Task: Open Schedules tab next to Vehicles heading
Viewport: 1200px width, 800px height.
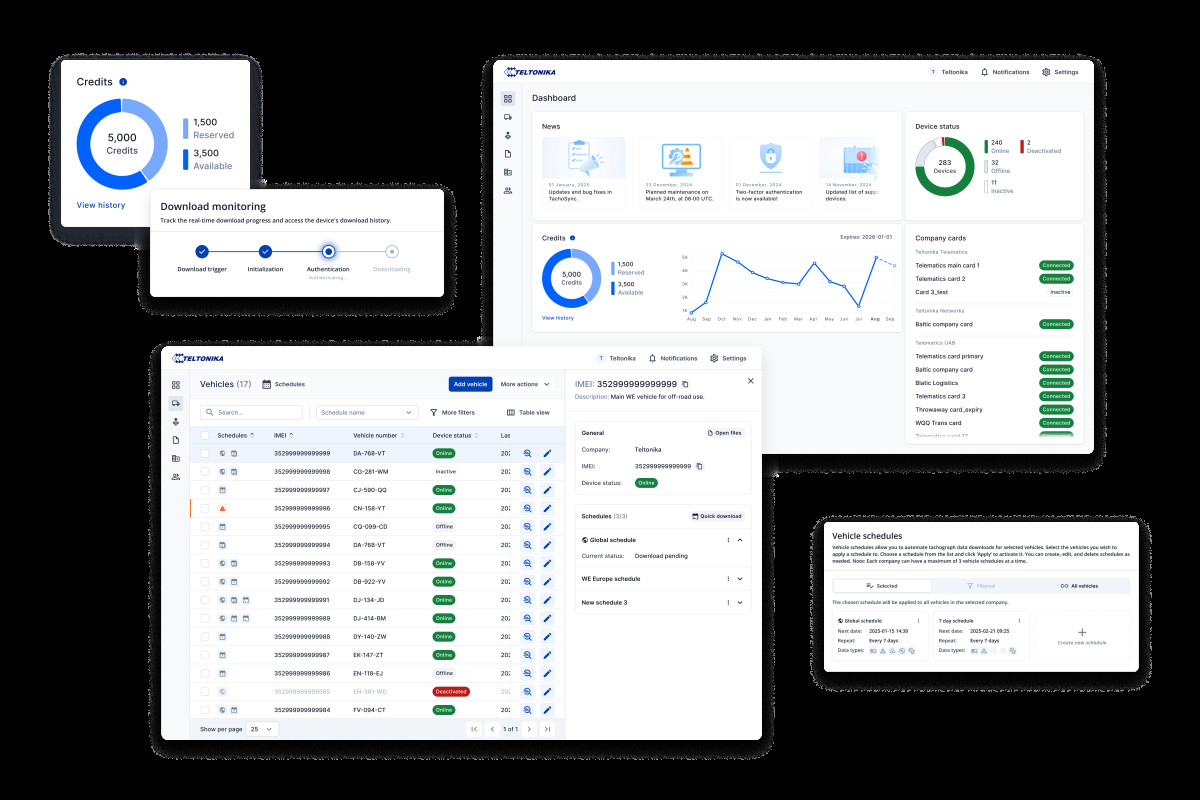Action: 284,384
